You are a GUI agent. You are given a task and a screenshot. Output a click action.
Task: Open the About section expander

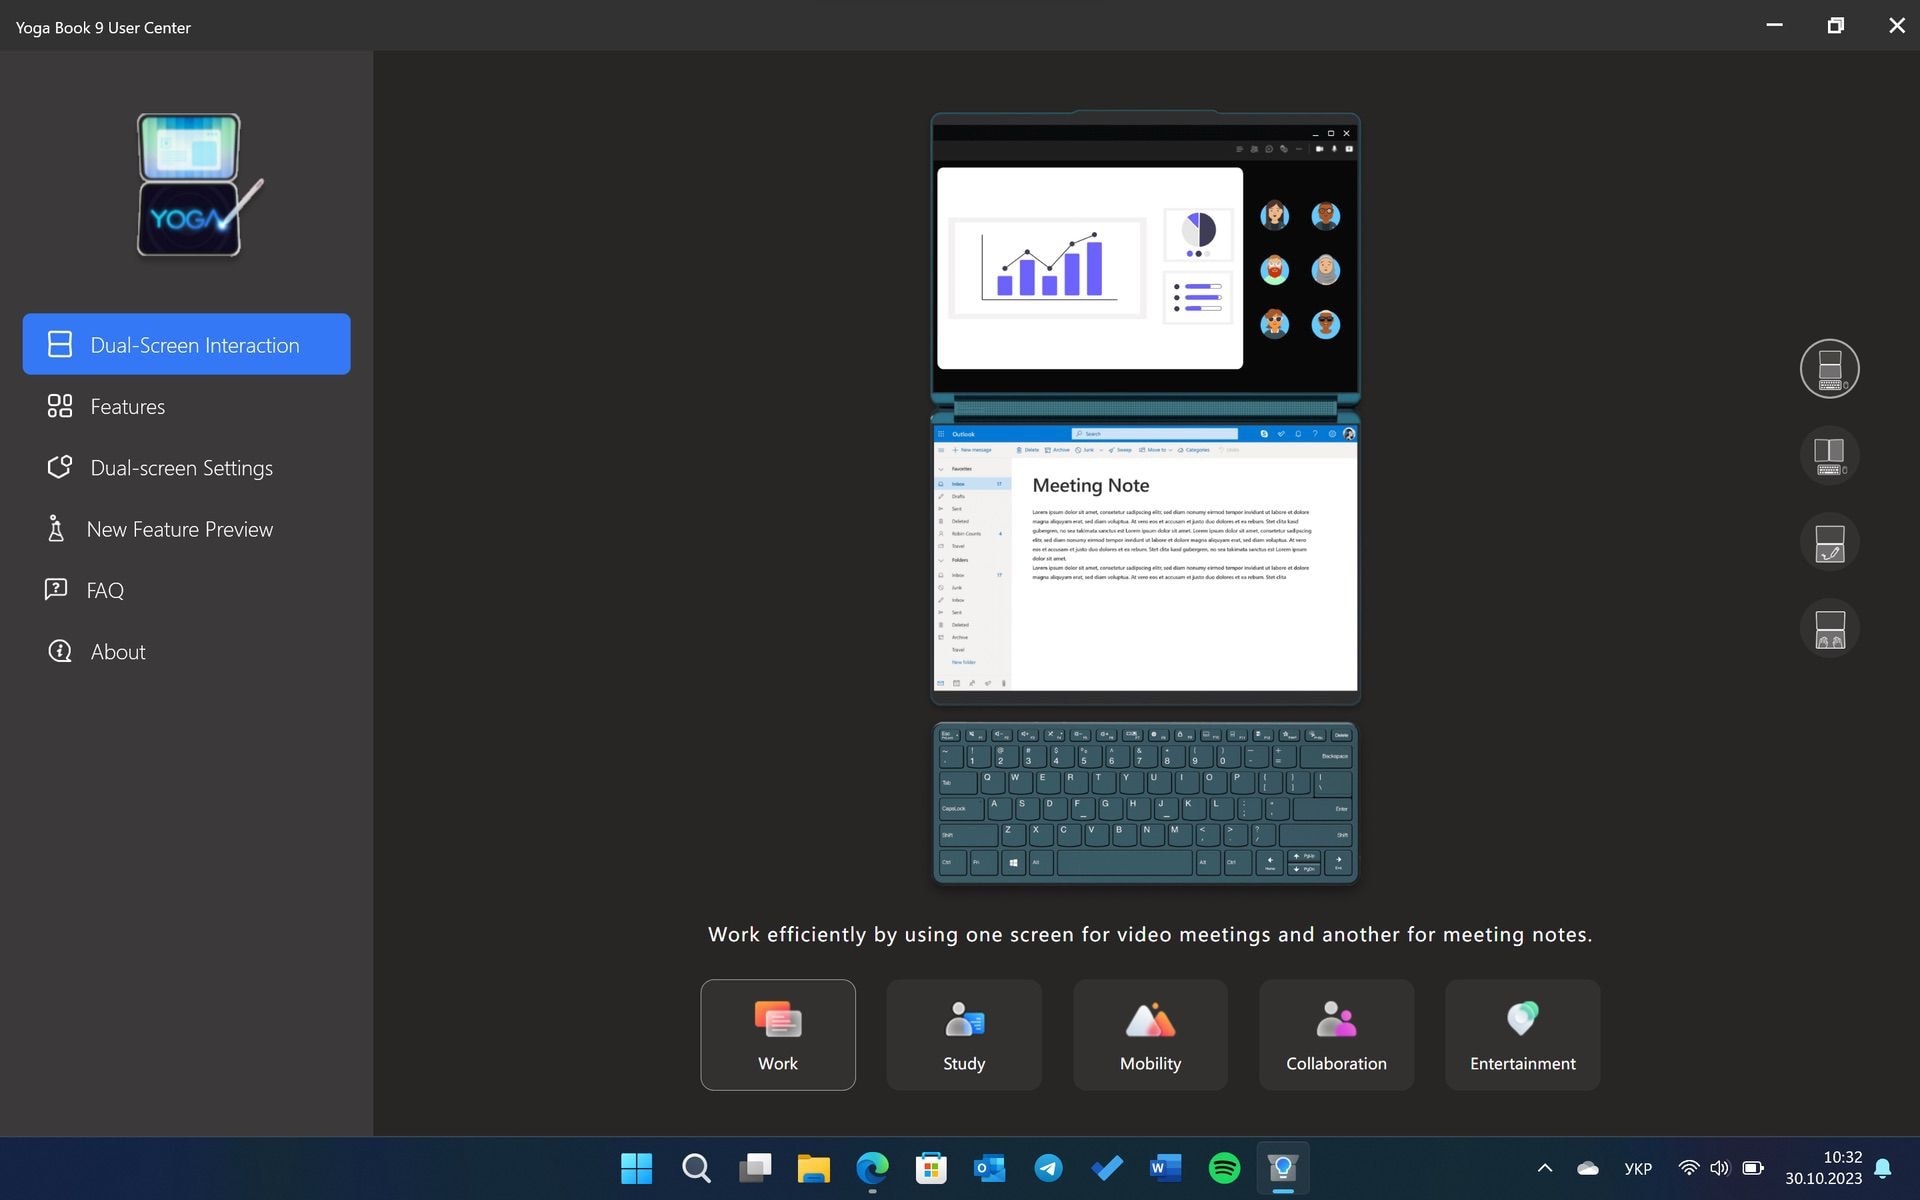coord(117,650)
